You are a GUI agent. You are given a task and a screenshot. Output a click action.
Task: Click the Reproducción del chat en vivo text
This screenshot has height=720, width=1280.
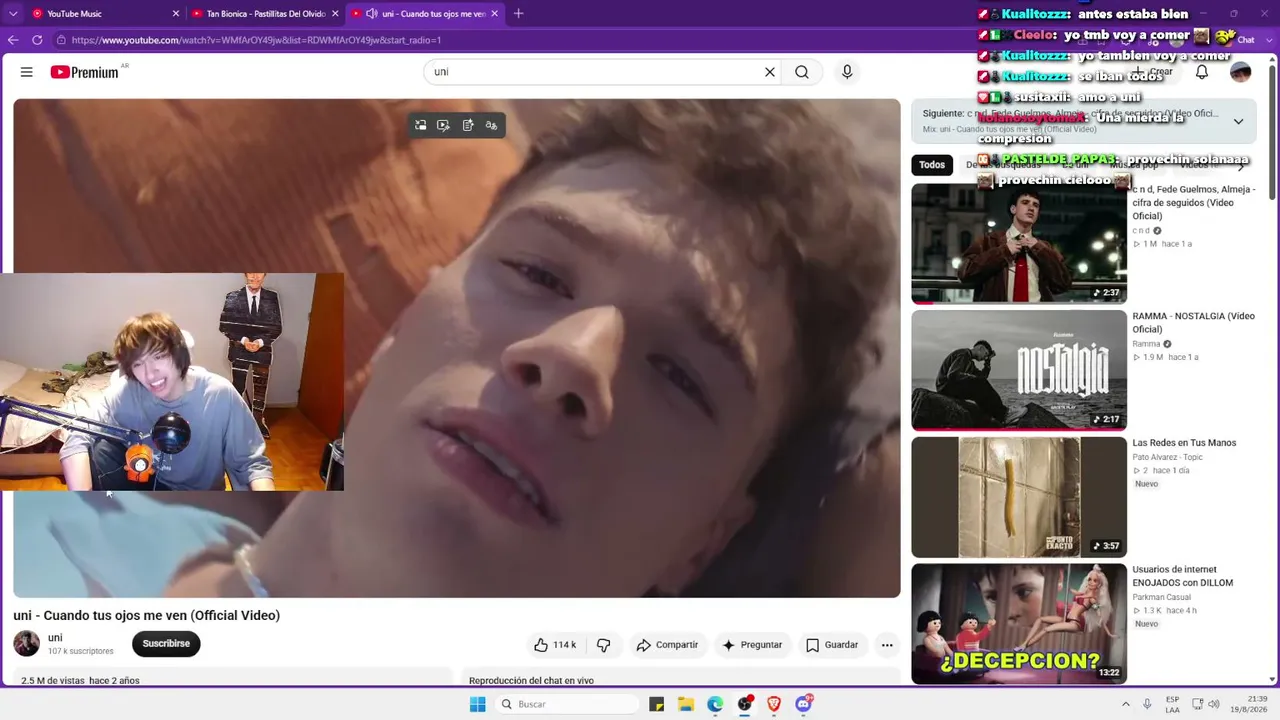click(531, 681)
